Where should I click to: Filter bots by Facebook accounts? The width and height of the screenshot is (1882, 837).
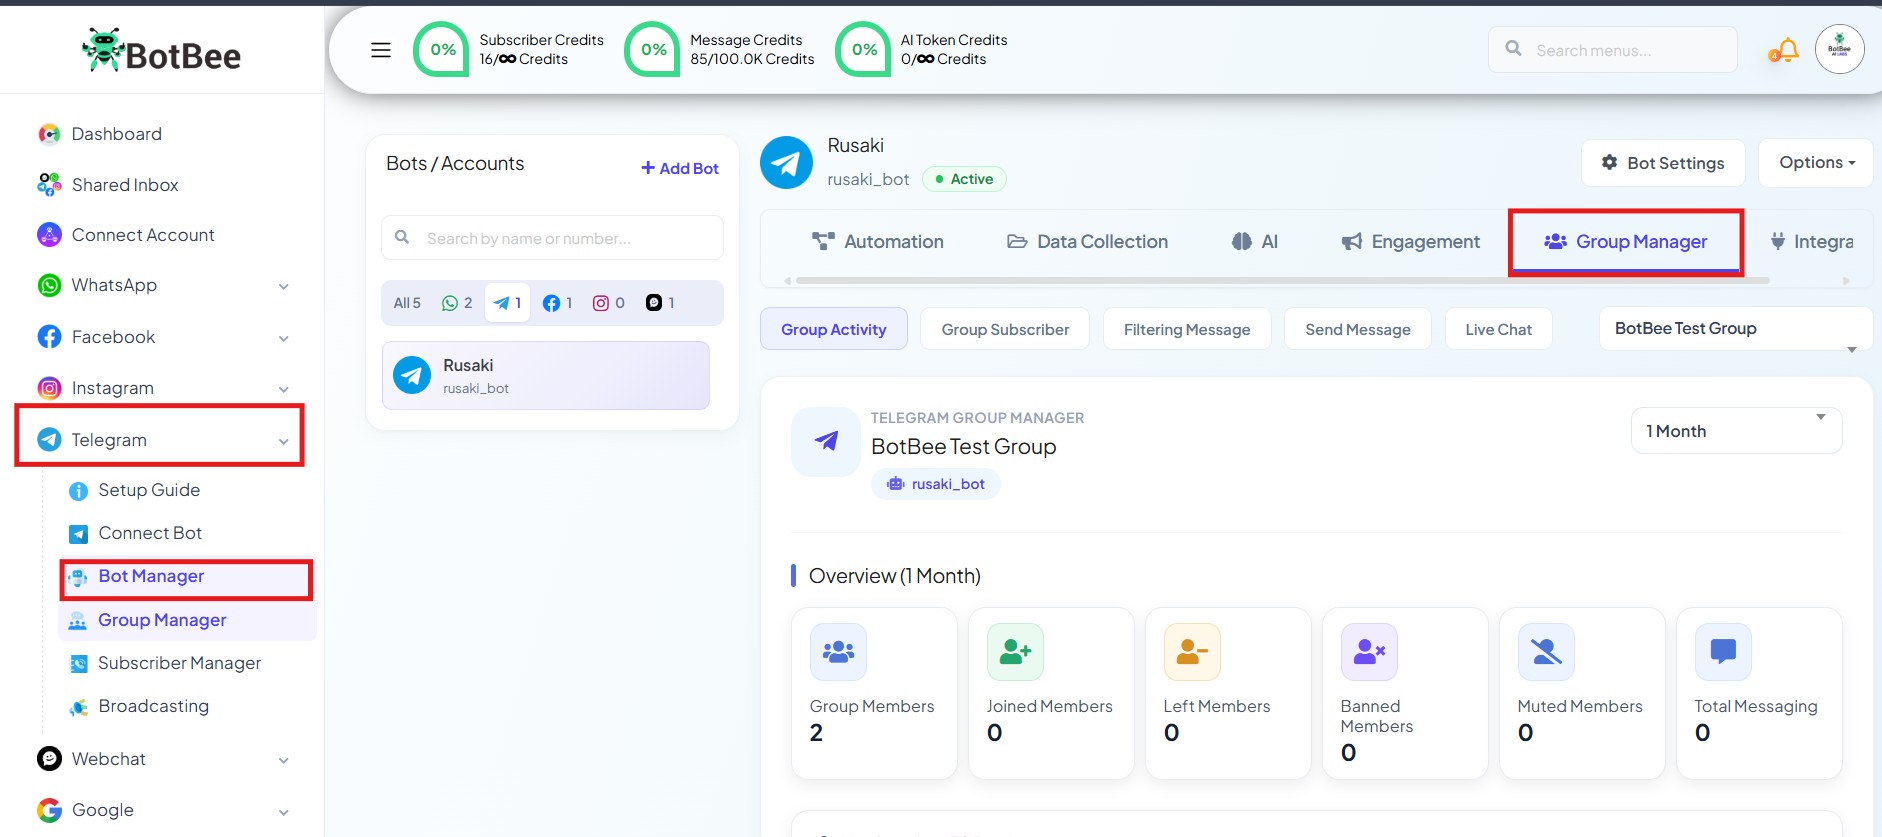pyautogui.click(x=557, y=303)
